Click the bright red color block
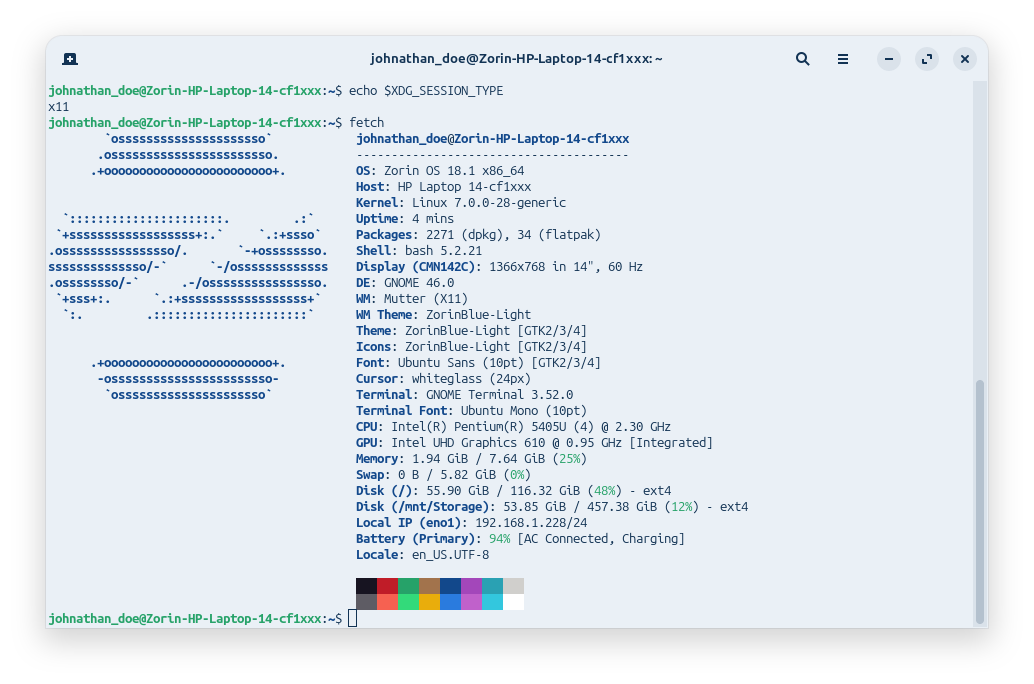The height and width of the screenshot is (684, 1034). (388, 602)
